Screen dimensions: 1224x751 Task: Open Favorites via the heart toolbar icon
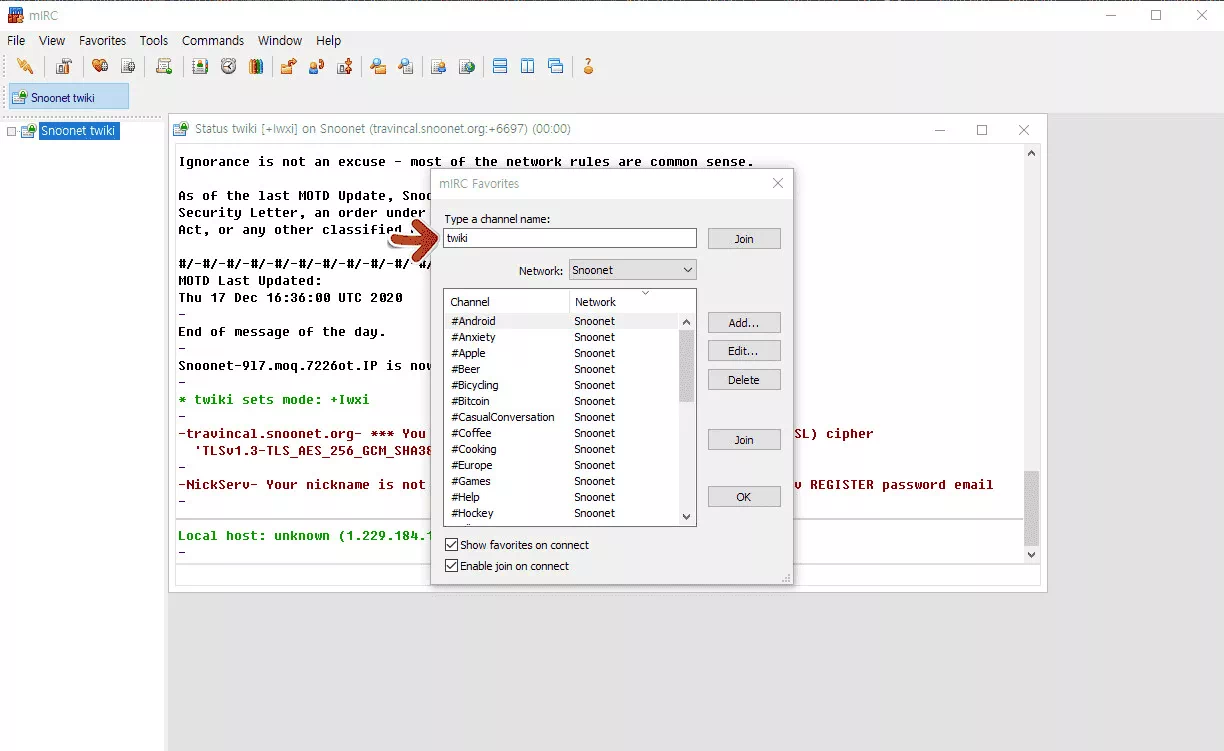(x=100, y=67)
